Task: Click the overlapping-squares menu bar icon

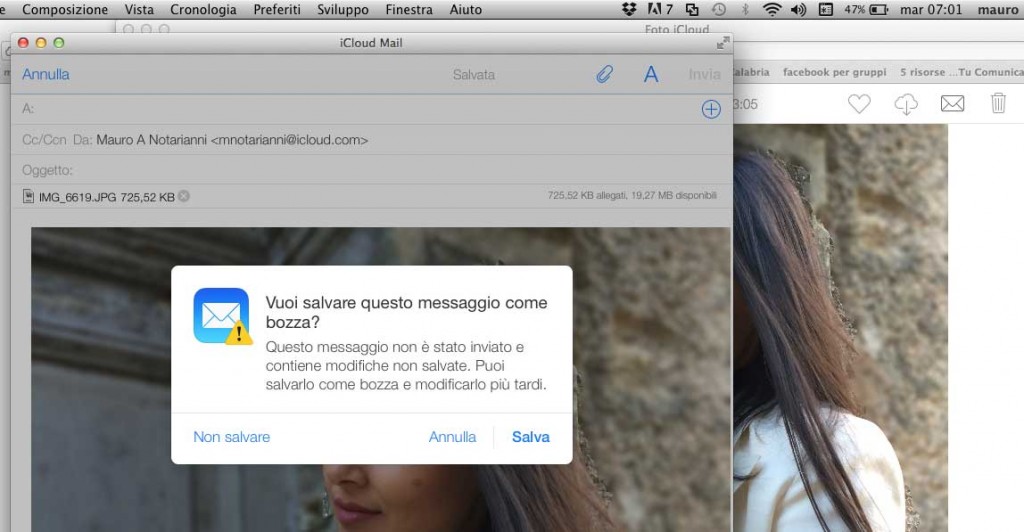Action: pos(692,9)
